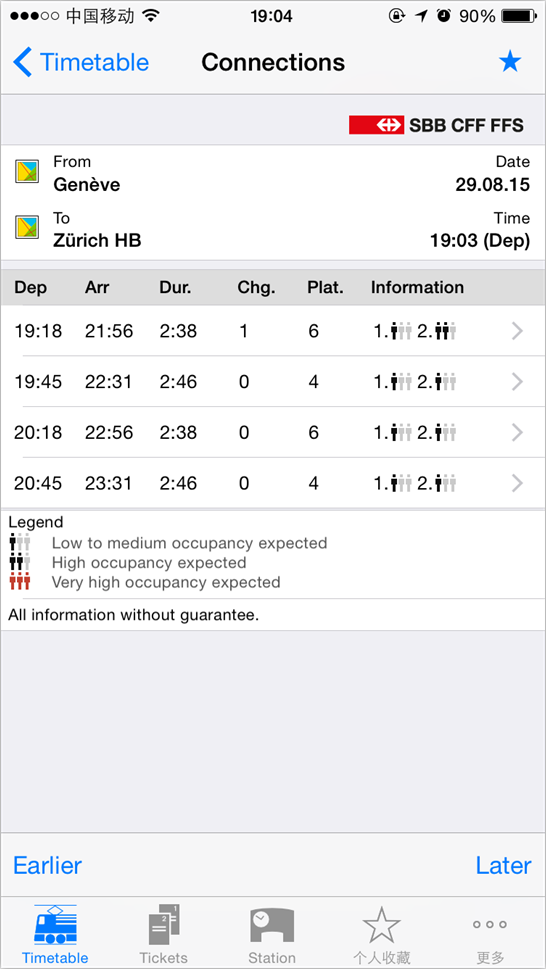
Task: Expand the 19:45 connection chevron
Action: click(518, 383)
